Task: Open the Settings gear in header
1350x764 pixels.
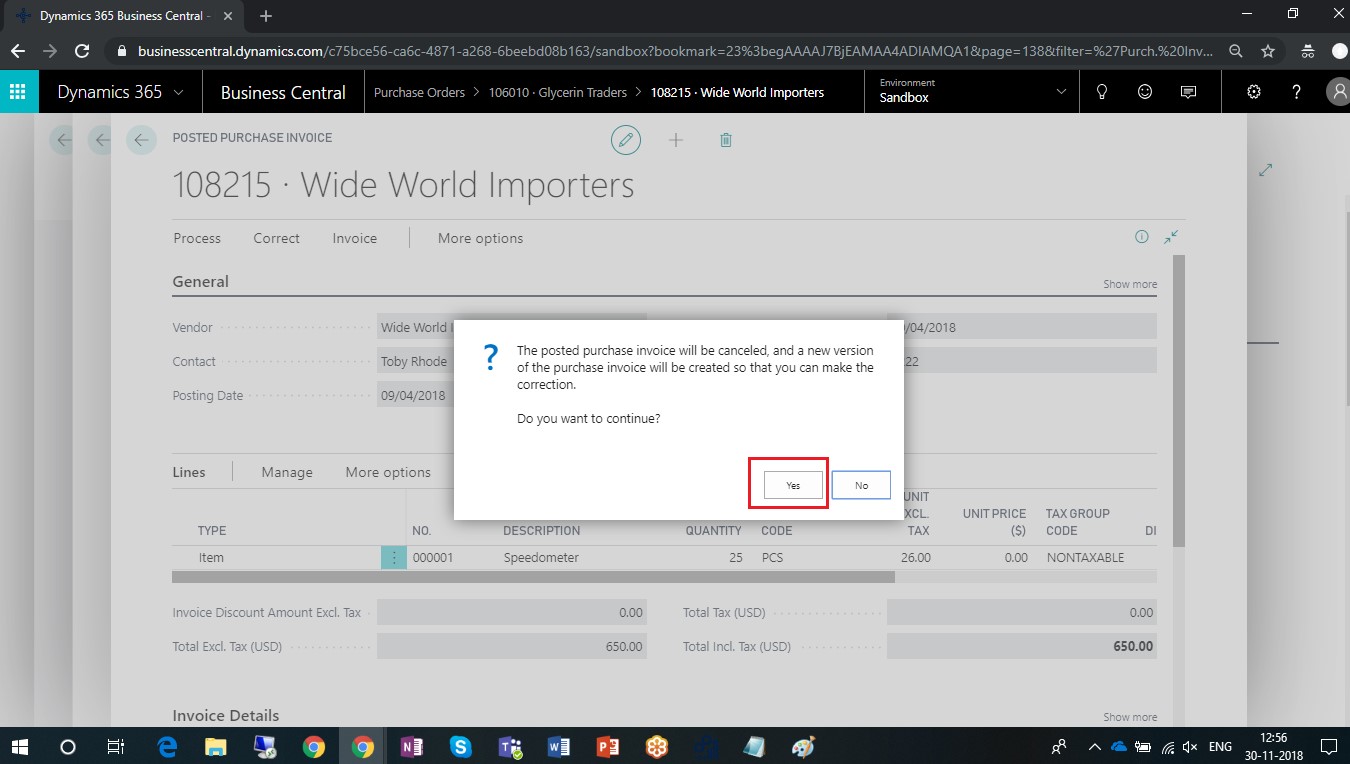Action: pos(1254,92)
